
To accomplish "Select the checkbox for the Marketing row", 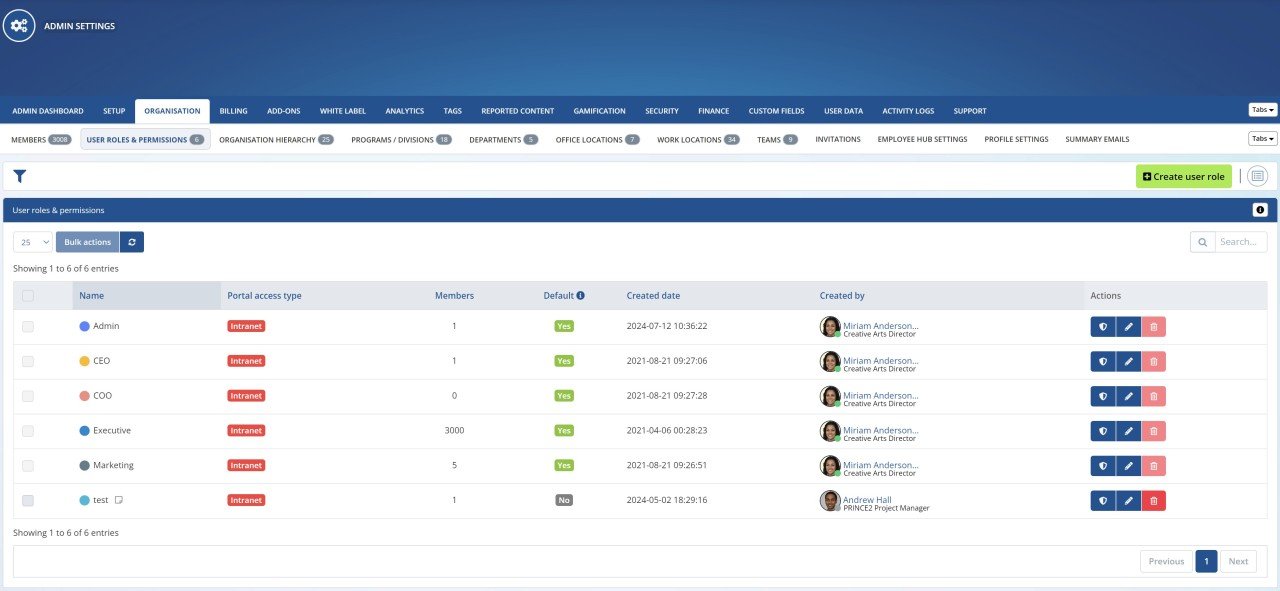I will (27, 465).
